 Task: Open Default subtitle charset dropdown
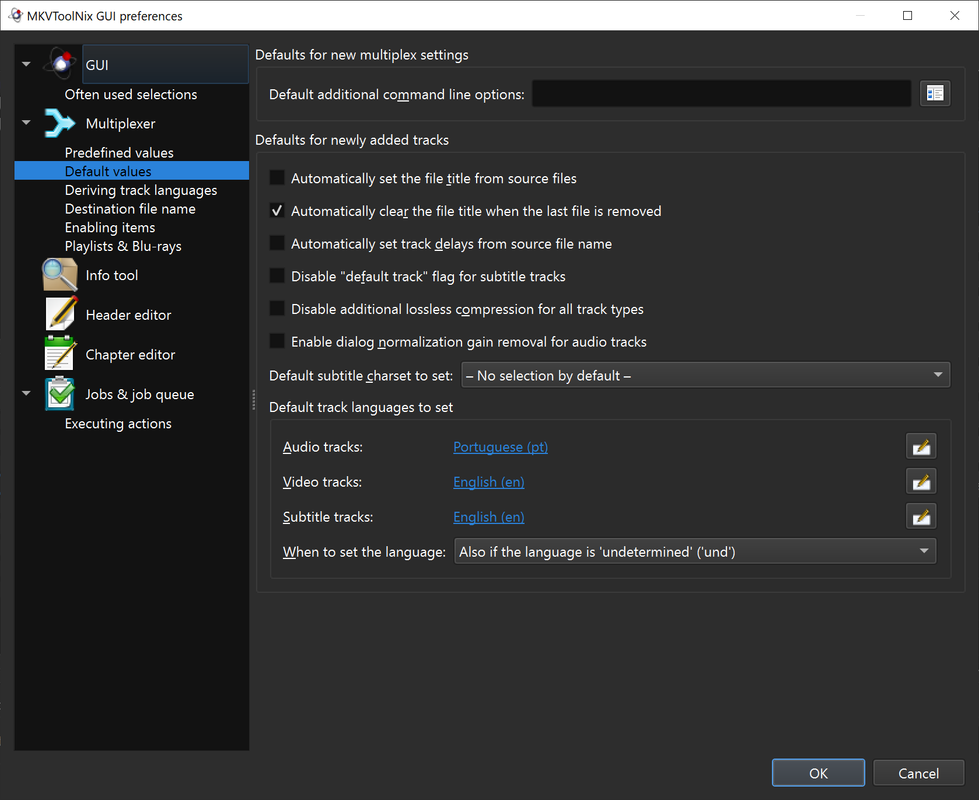706,375
